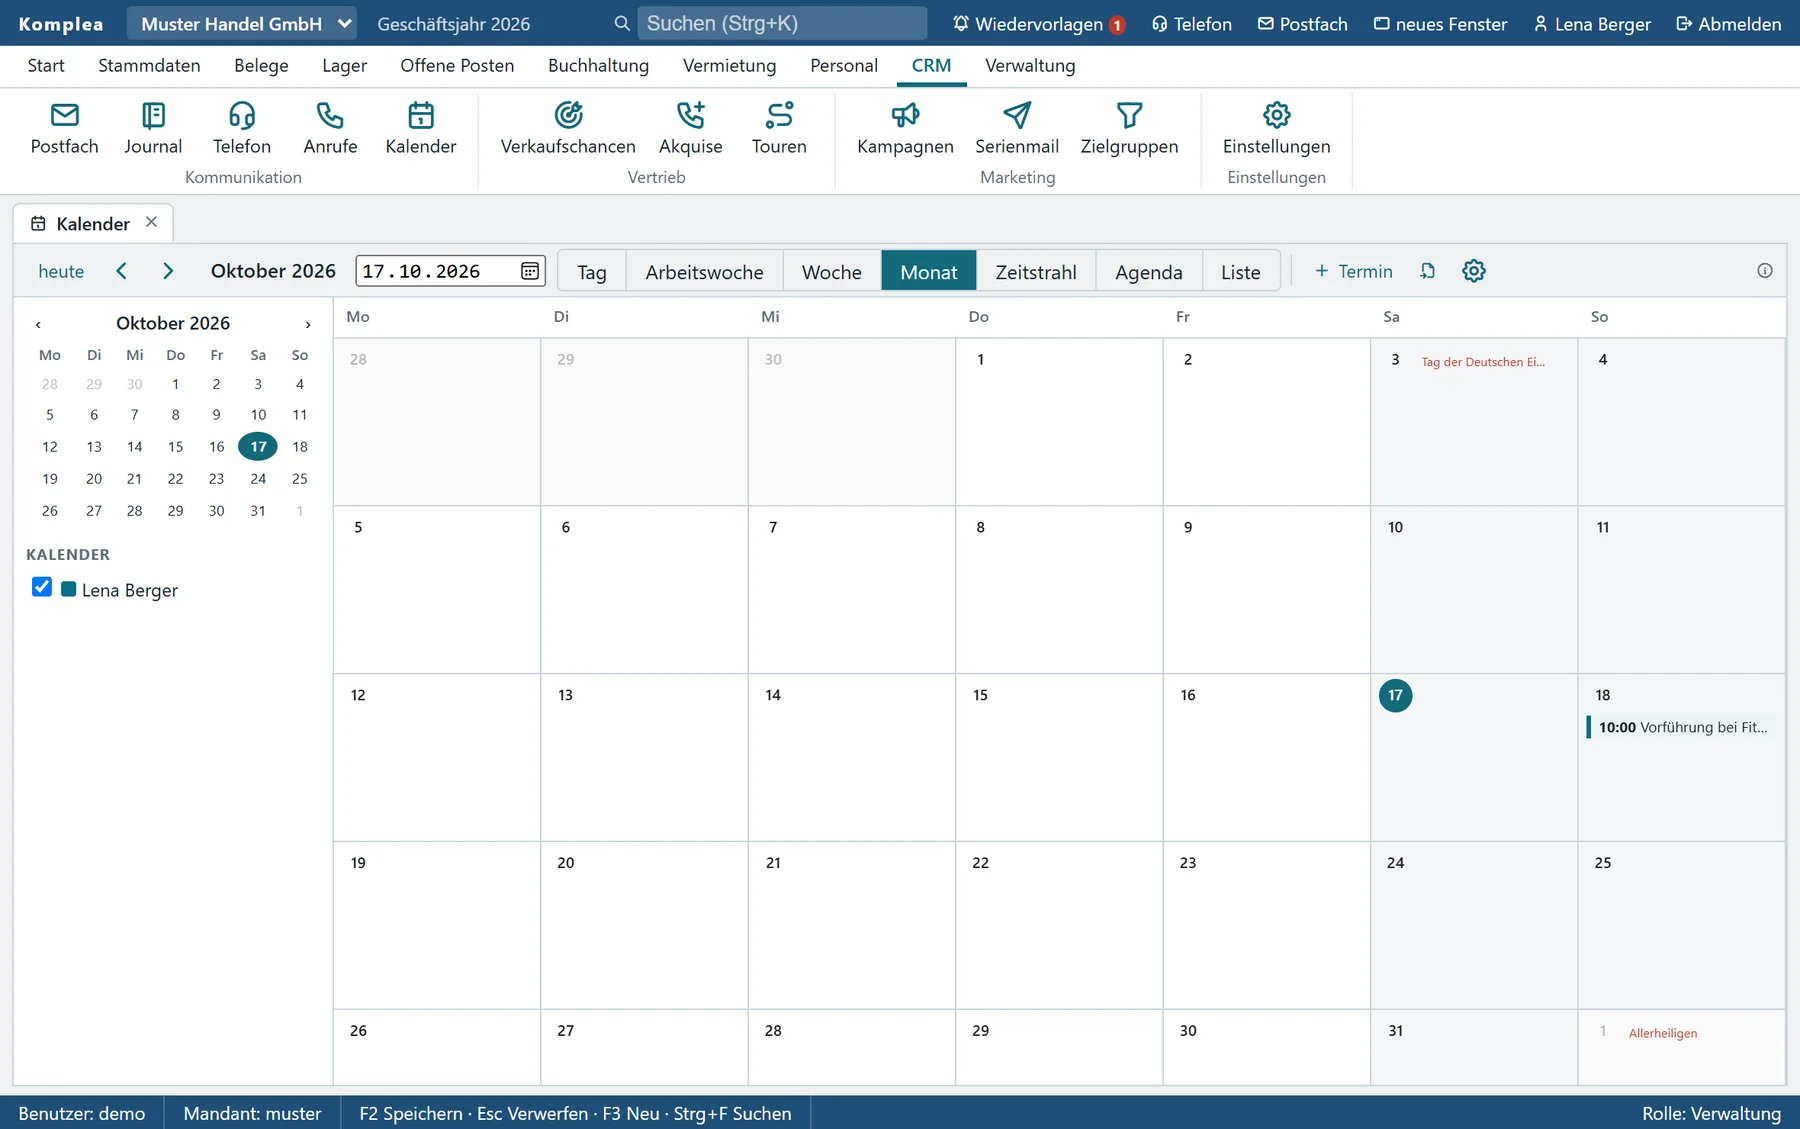
Task: Open Lena Berger user profile
Action: tap(1592, 23)
